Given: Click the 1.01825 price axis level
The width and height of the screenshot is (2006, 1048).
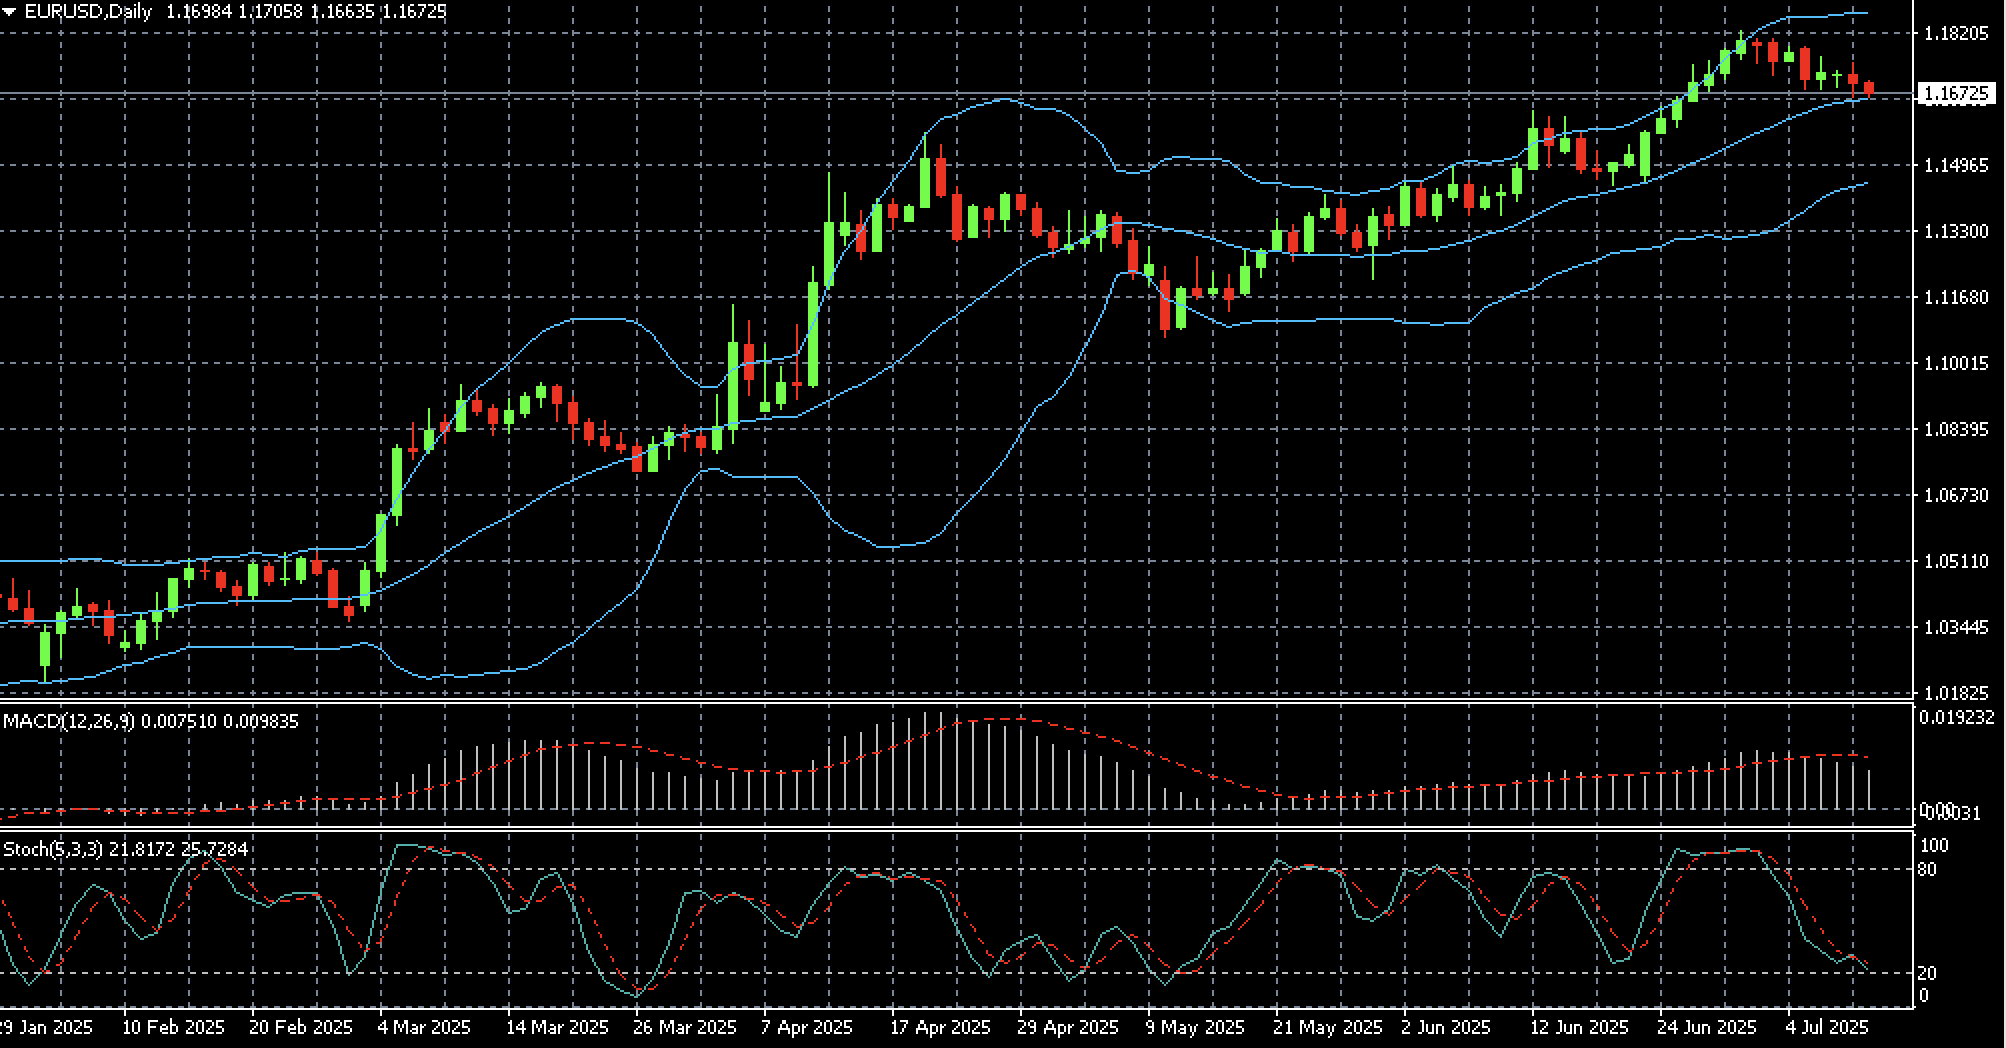Looking at the screenshot, I should (1956, 693).
